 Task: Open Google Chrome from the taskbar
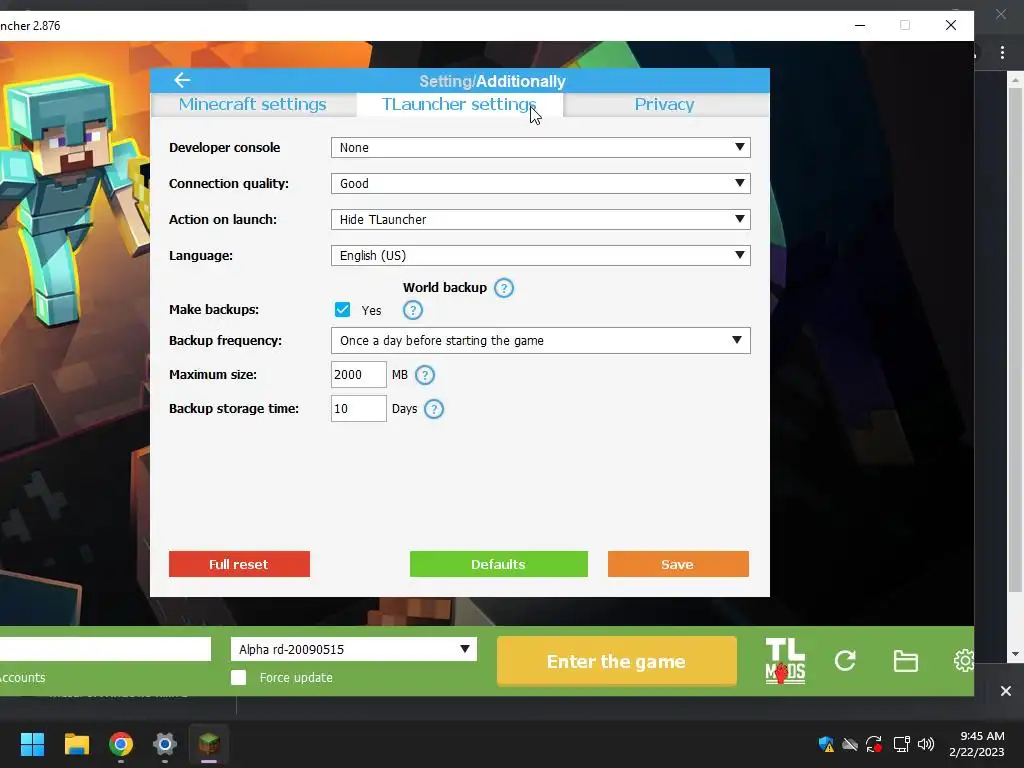tap(121, 744)
